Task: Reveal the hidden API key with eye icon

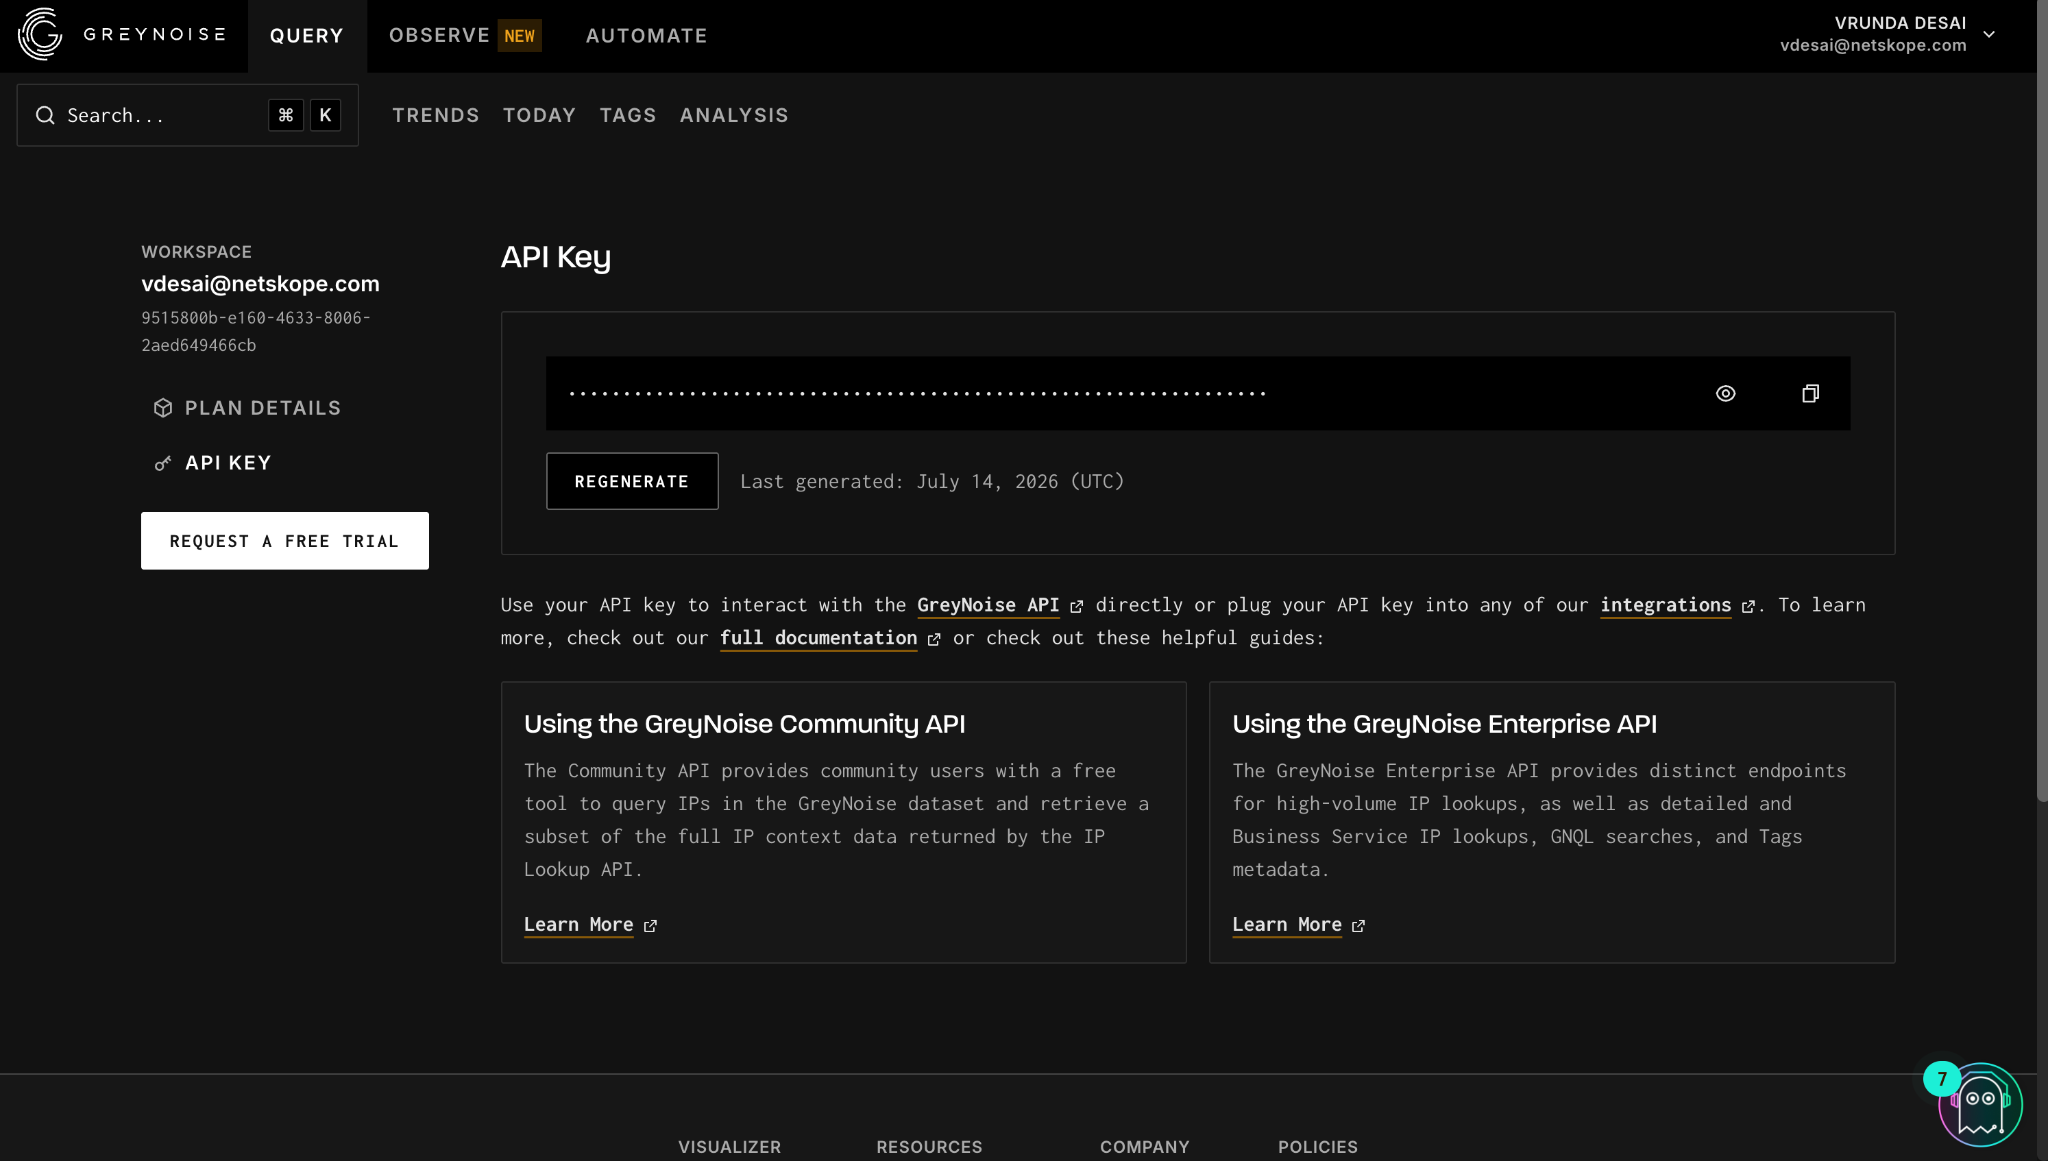Action: pyautogui.click(x=1726, y=394)
